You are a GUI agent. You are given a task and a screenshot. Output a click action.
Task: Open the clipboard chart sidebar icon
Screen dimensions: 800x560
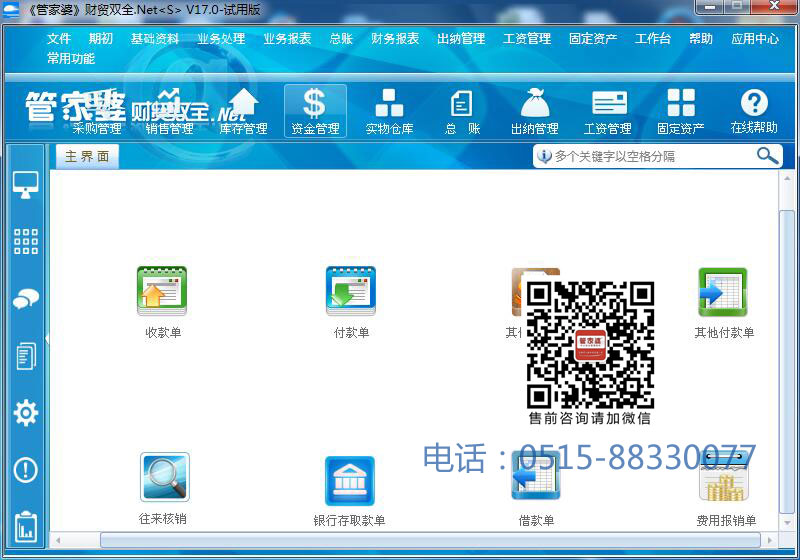pyautogui.click(x=26, y=527)
